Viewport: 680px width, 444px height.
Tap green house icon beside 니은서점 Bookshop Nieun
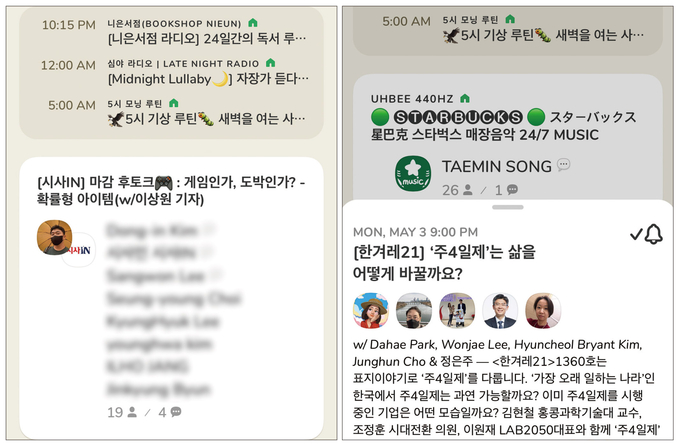point(253,23)
